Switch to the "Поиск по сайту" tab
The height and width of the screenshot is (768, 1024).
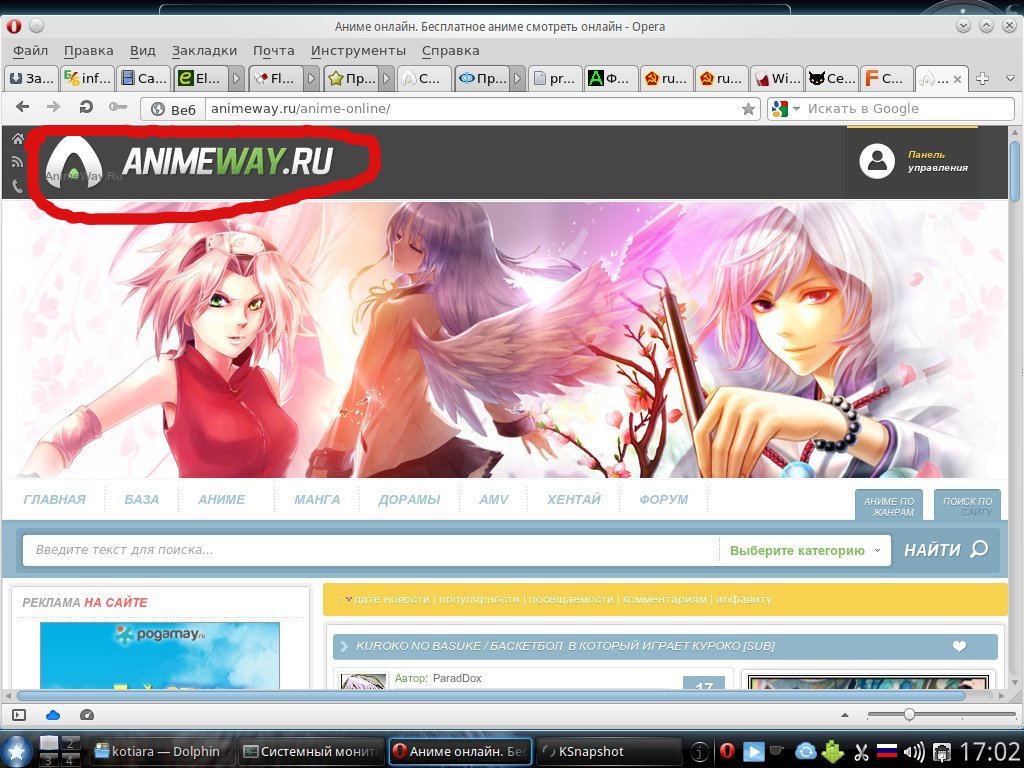[967, 505]
